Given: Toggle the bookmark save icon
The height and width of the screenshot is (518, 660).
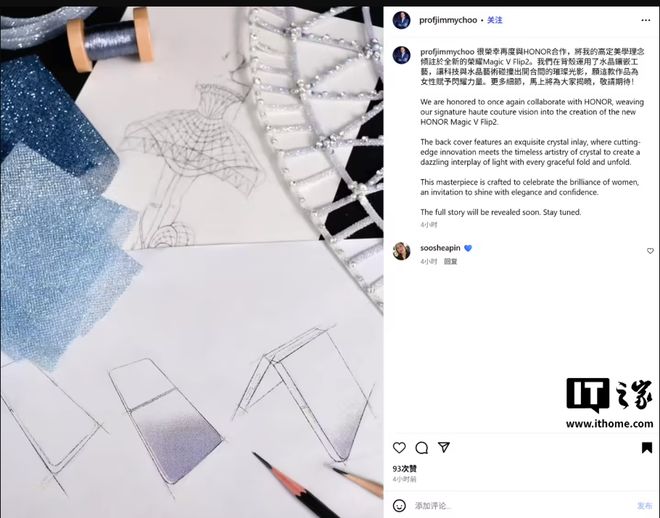Looking at the screenshot, I should [647, 447].
